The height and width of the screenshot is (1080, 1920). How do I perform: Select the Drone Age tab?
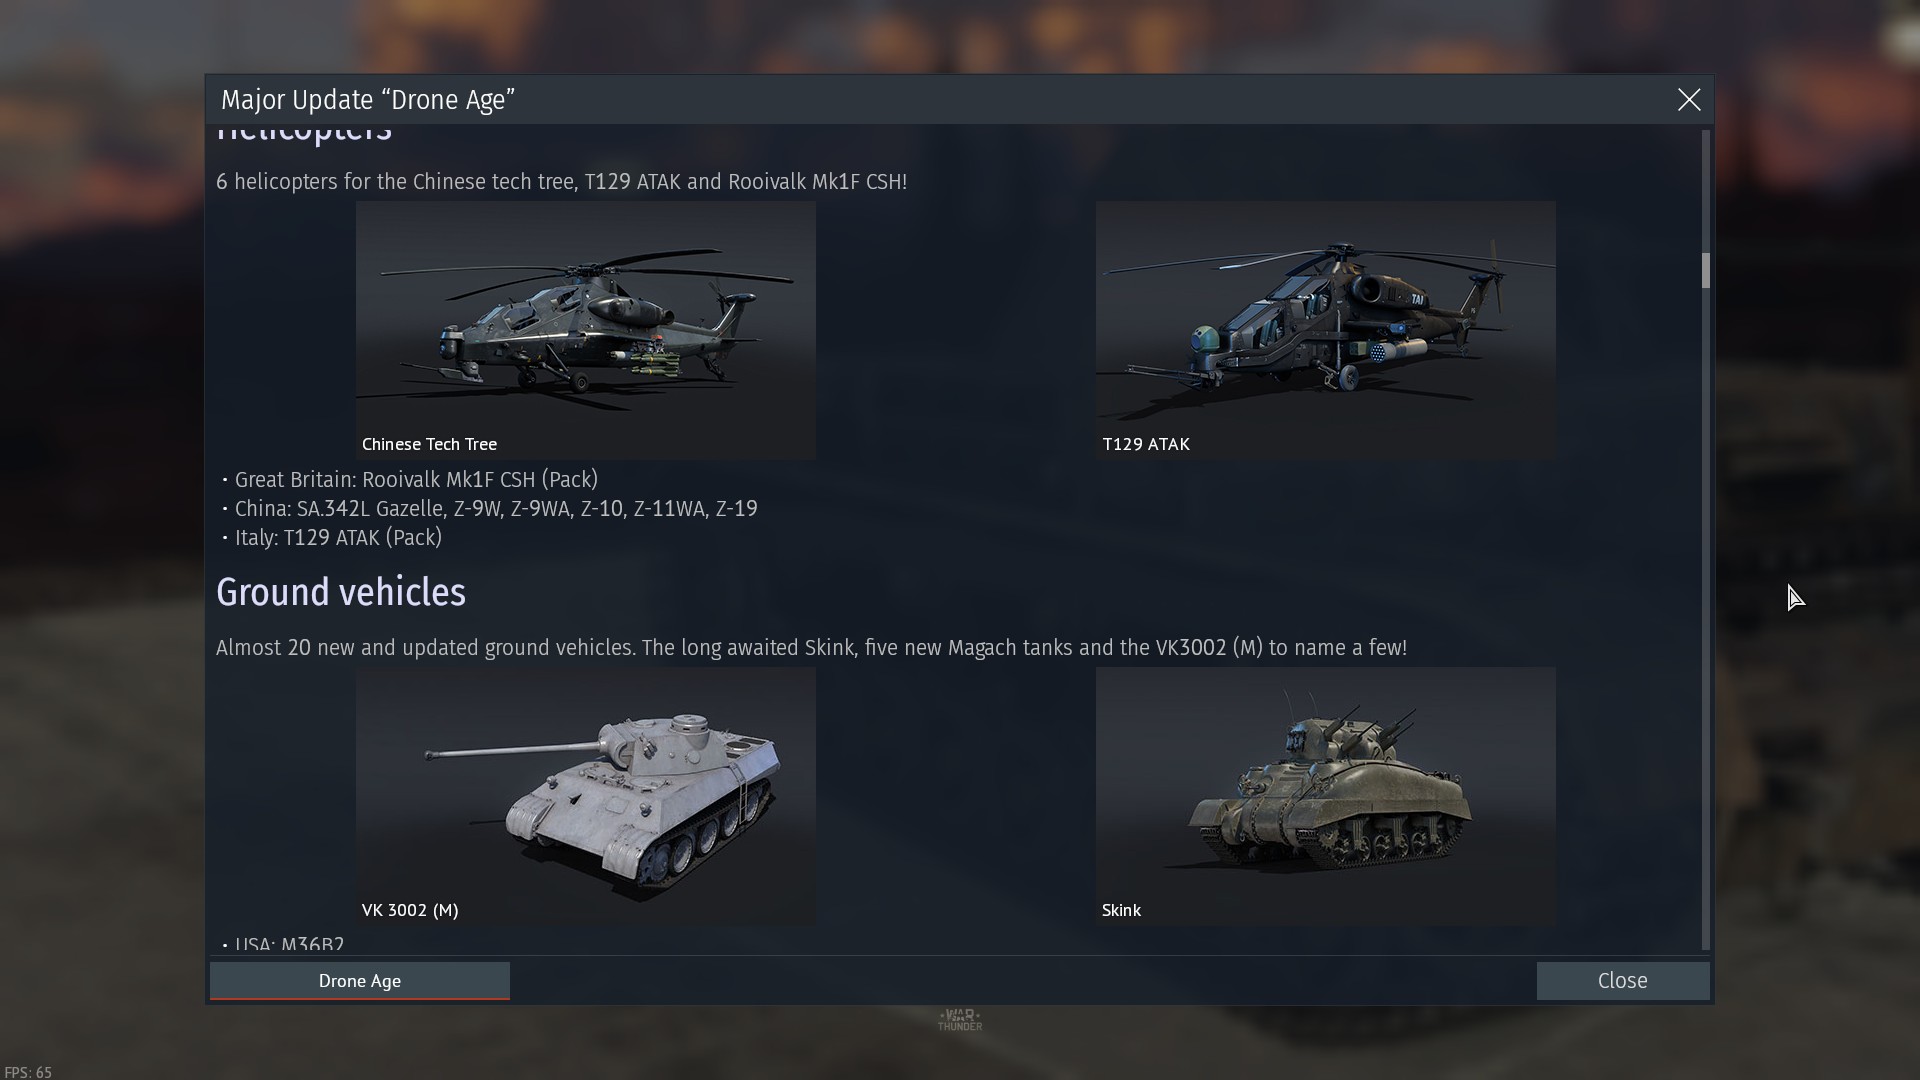[360, 981]
